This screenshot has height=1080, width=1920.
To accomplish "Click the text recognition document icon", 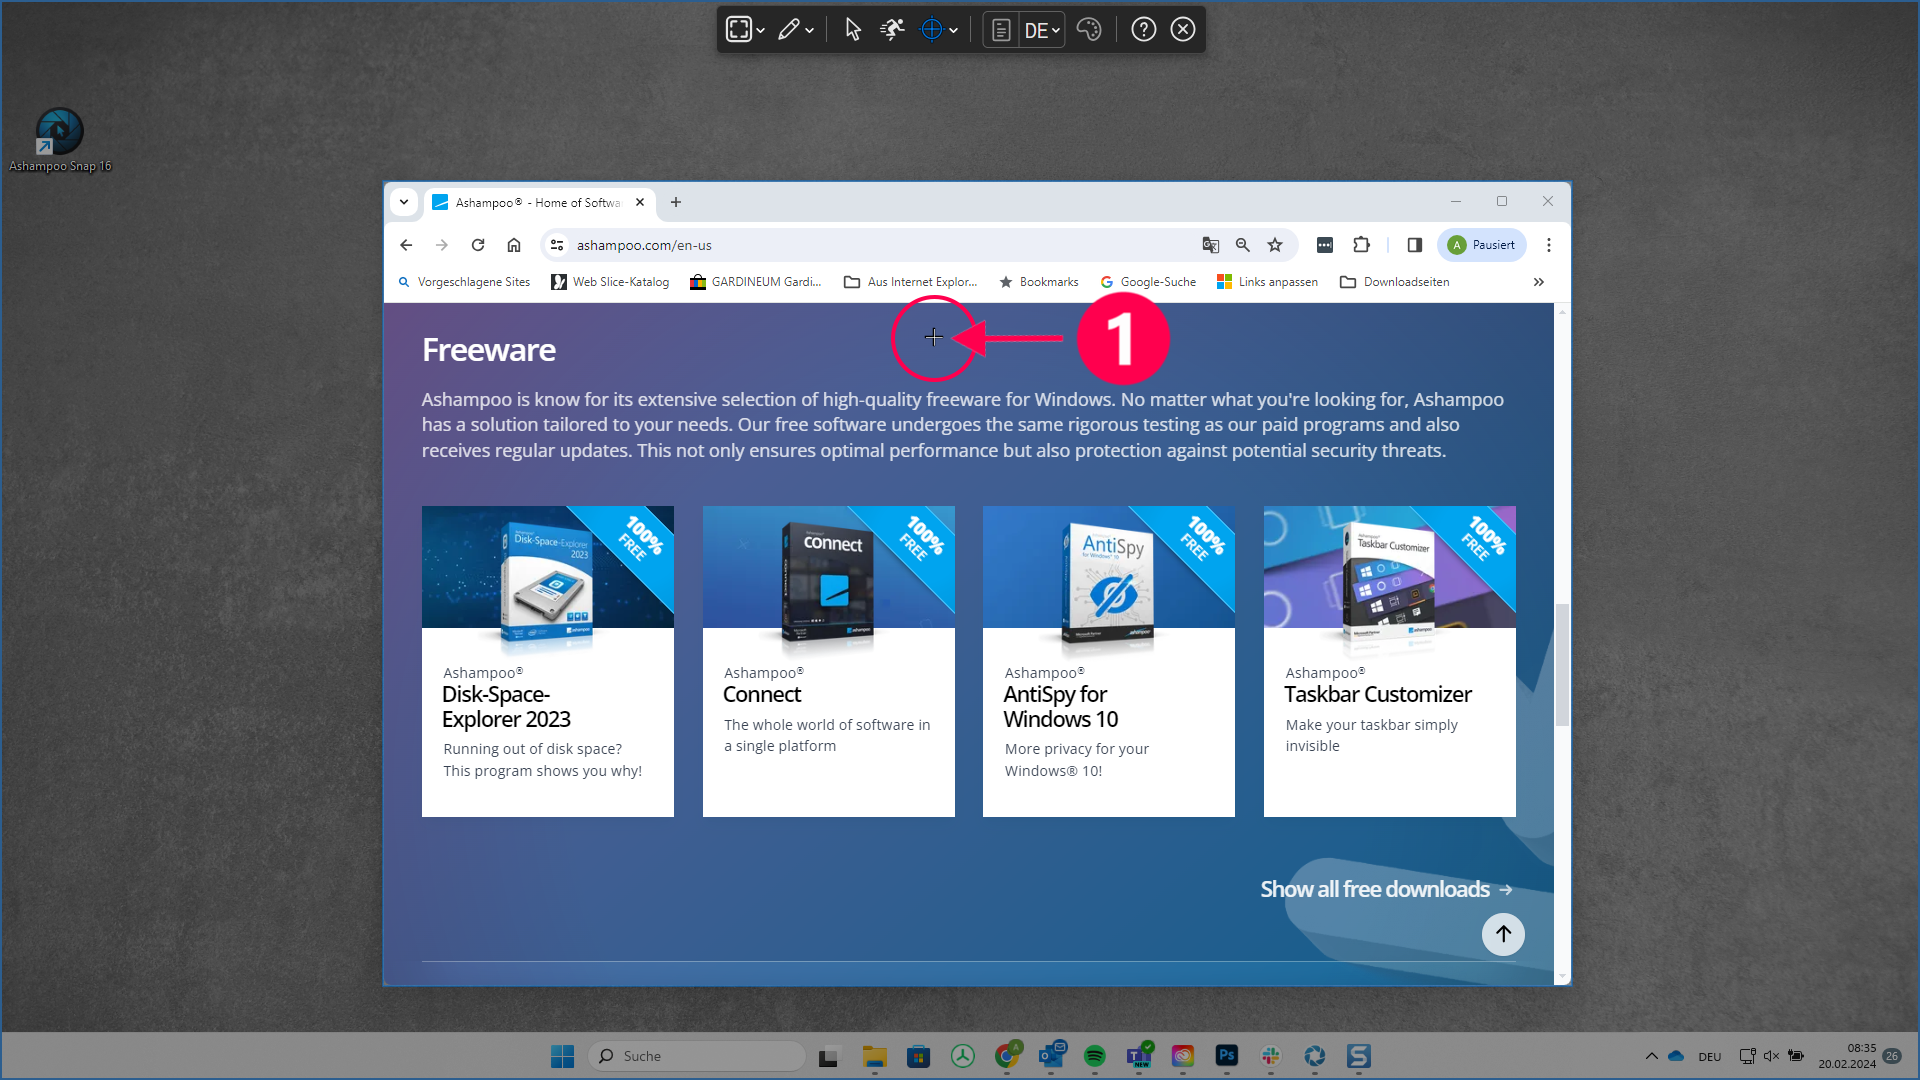I will click(1001, 30).
